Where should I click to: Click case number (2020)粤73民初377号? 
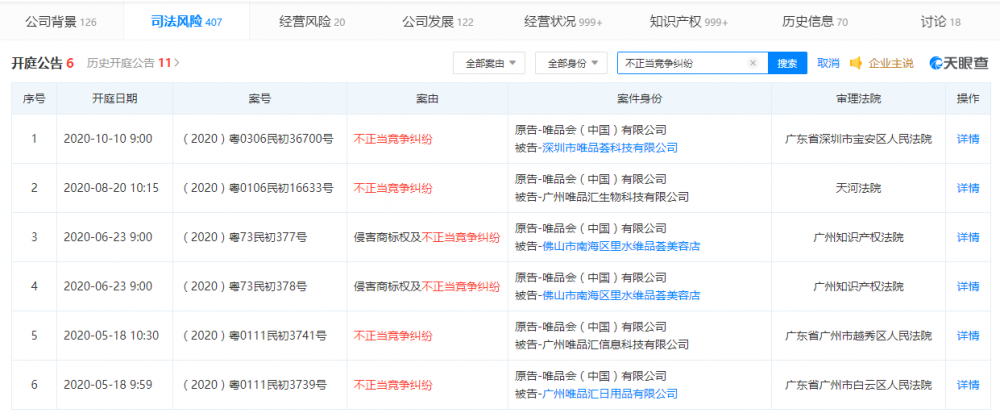point(245,237)
